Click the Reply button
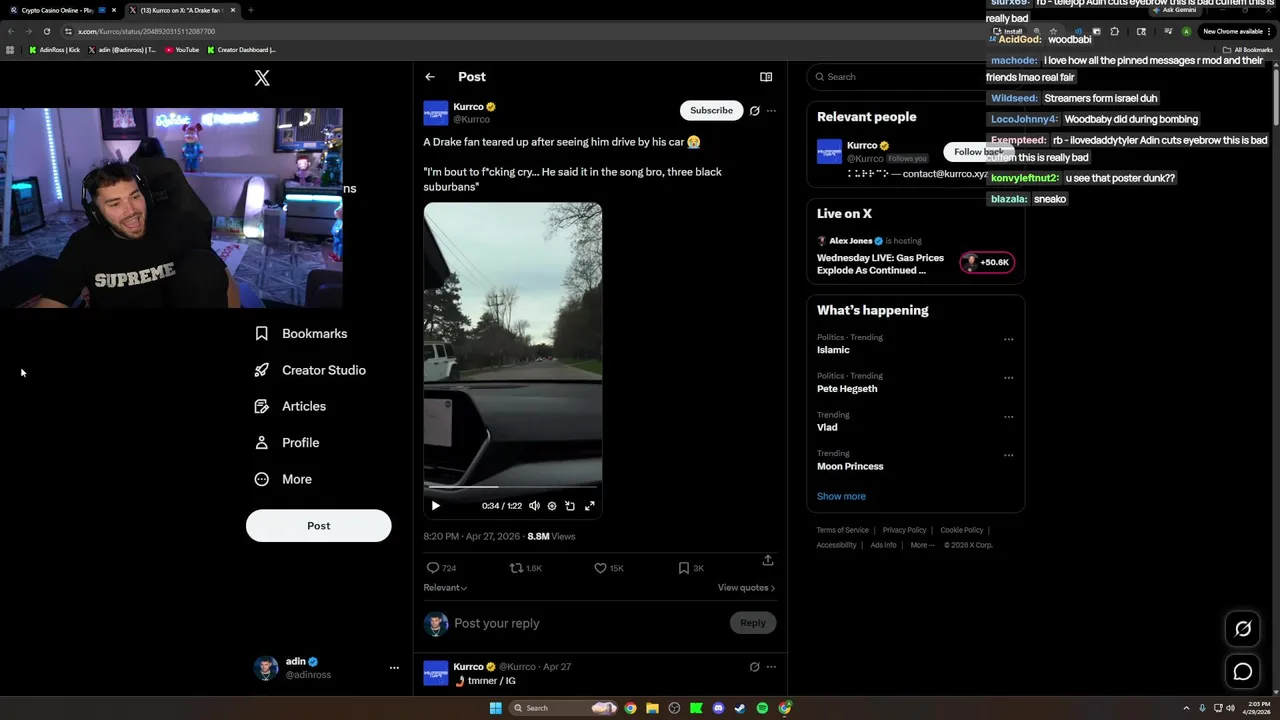 tap(753, 623)
